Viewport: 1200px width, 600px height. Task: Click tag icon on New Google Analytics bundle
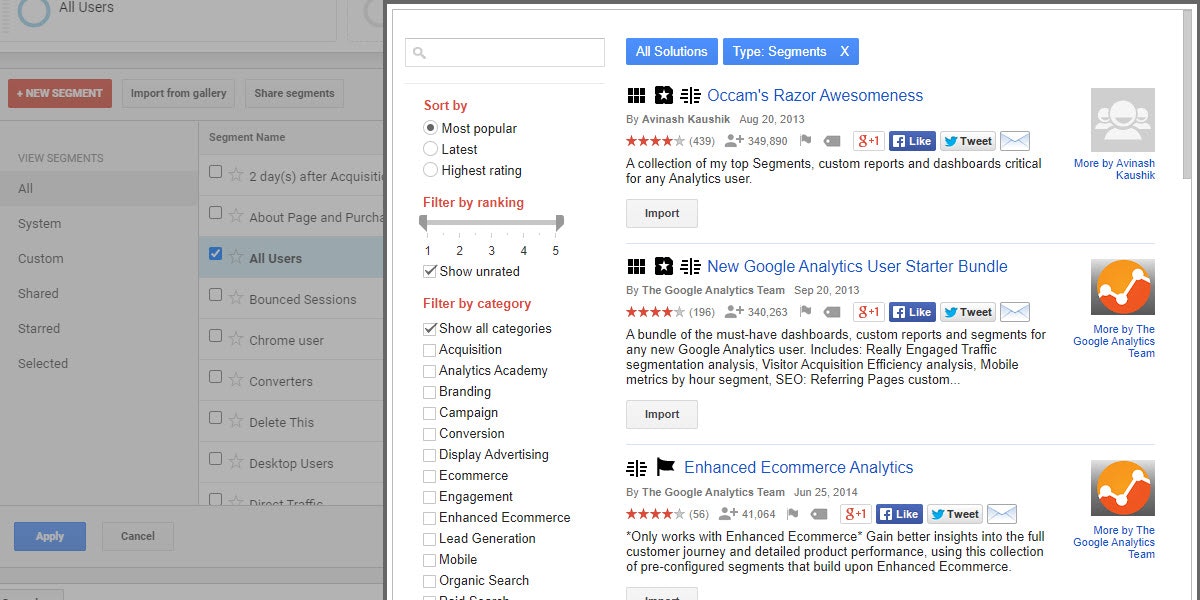coord(819,313)
